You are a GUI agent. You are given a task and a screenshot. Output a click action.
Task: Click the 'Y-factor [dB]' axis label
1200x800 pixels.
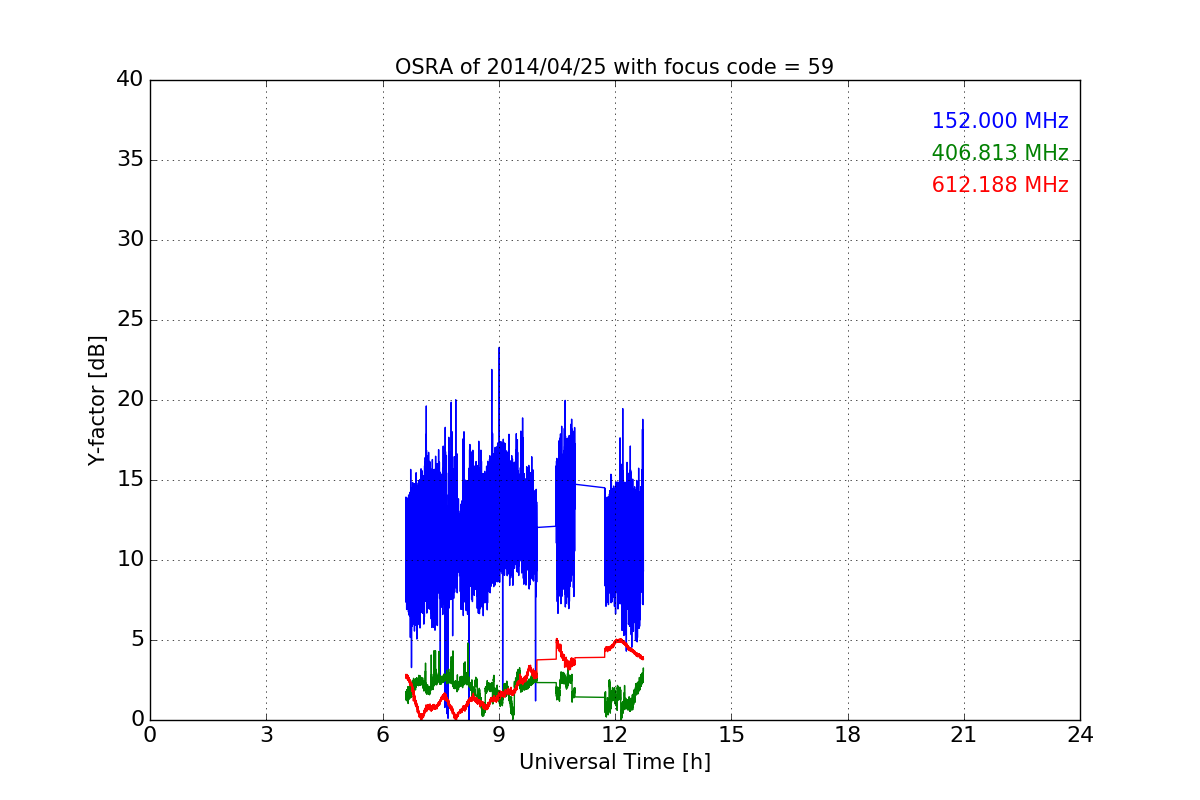97,400
